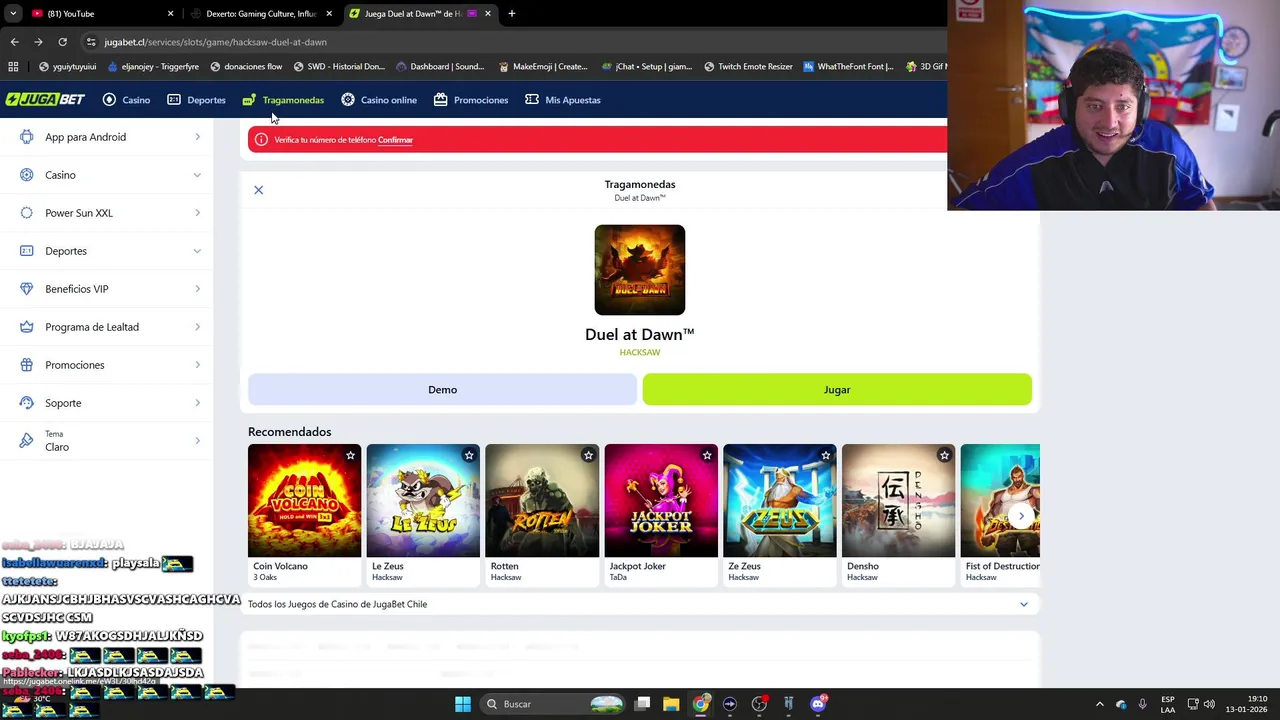The height and width of the screenshot is (720, 1280).
Task: Favorite the Jackpot Joker game star
Action: pos(707,455)
